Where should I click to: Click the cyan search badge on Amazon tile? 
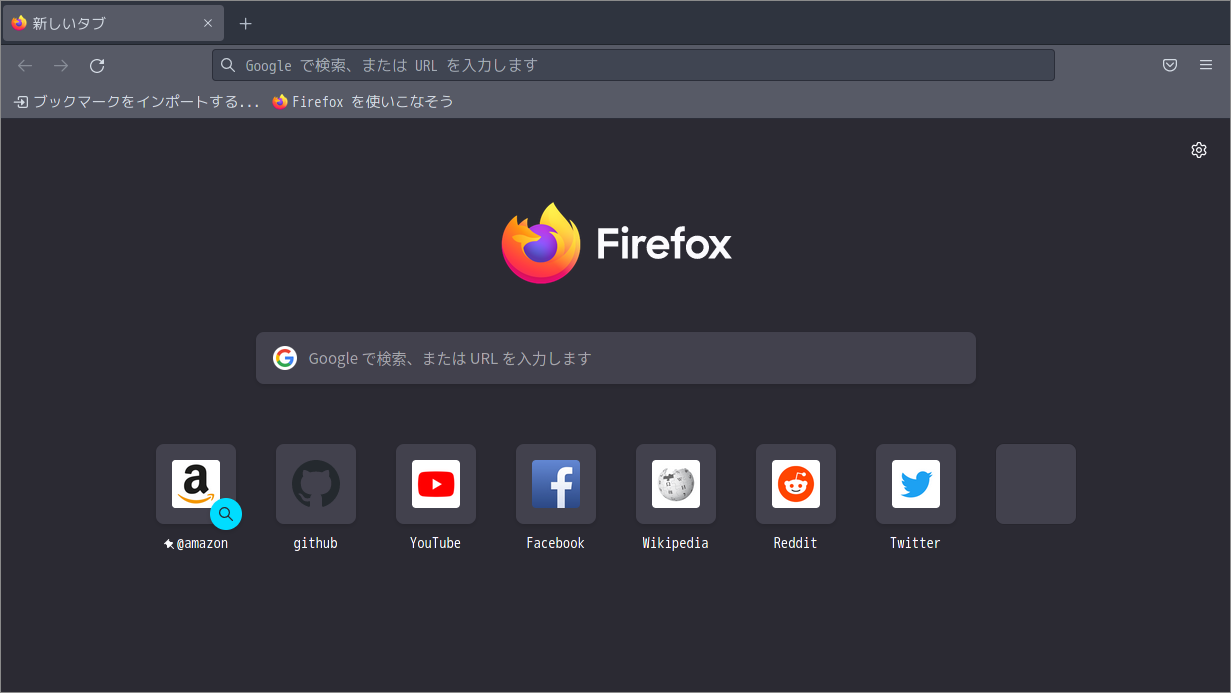(x=226, y=514)
